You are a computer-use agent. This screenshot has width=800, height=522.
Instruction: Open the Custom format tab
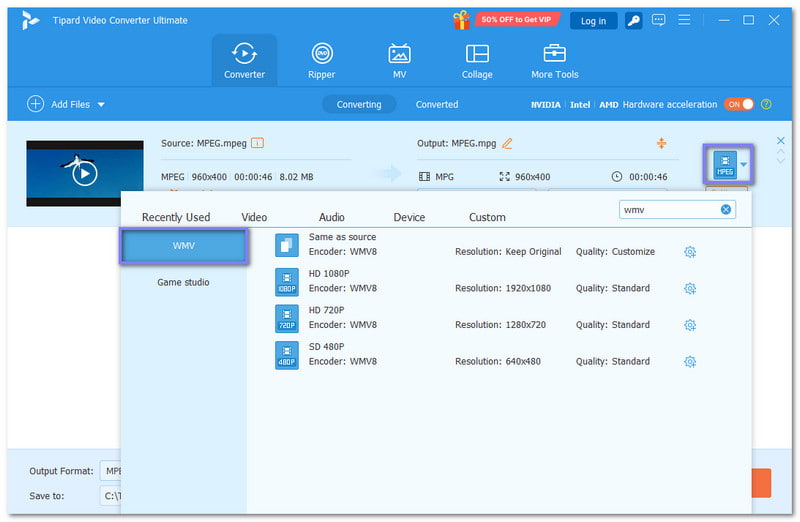tap(487, 217)
